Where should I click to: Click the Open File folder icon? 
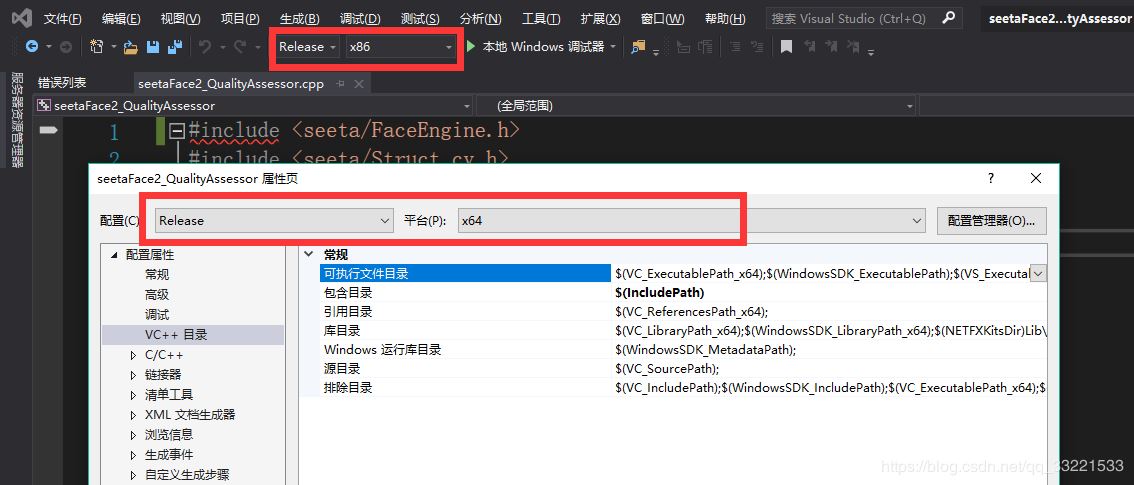(x=131, y=48)
